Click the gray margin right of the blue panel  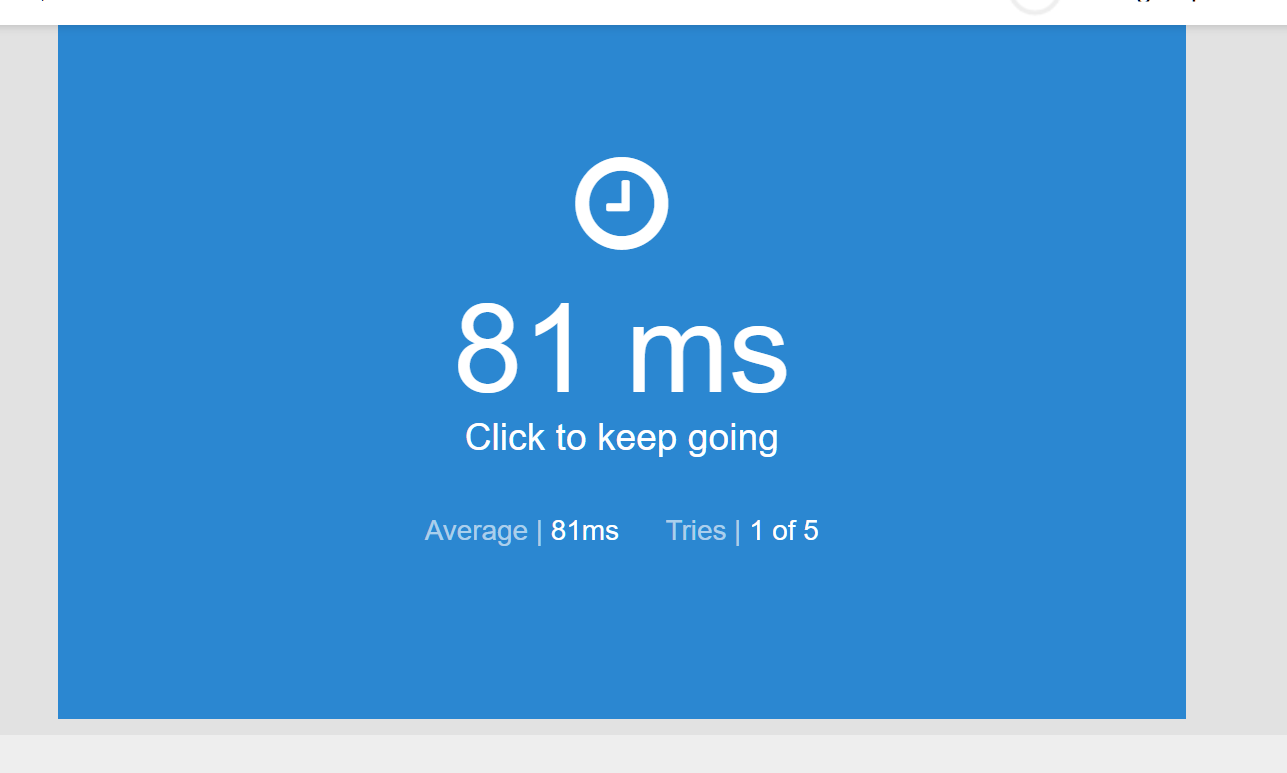point(1236,380)
